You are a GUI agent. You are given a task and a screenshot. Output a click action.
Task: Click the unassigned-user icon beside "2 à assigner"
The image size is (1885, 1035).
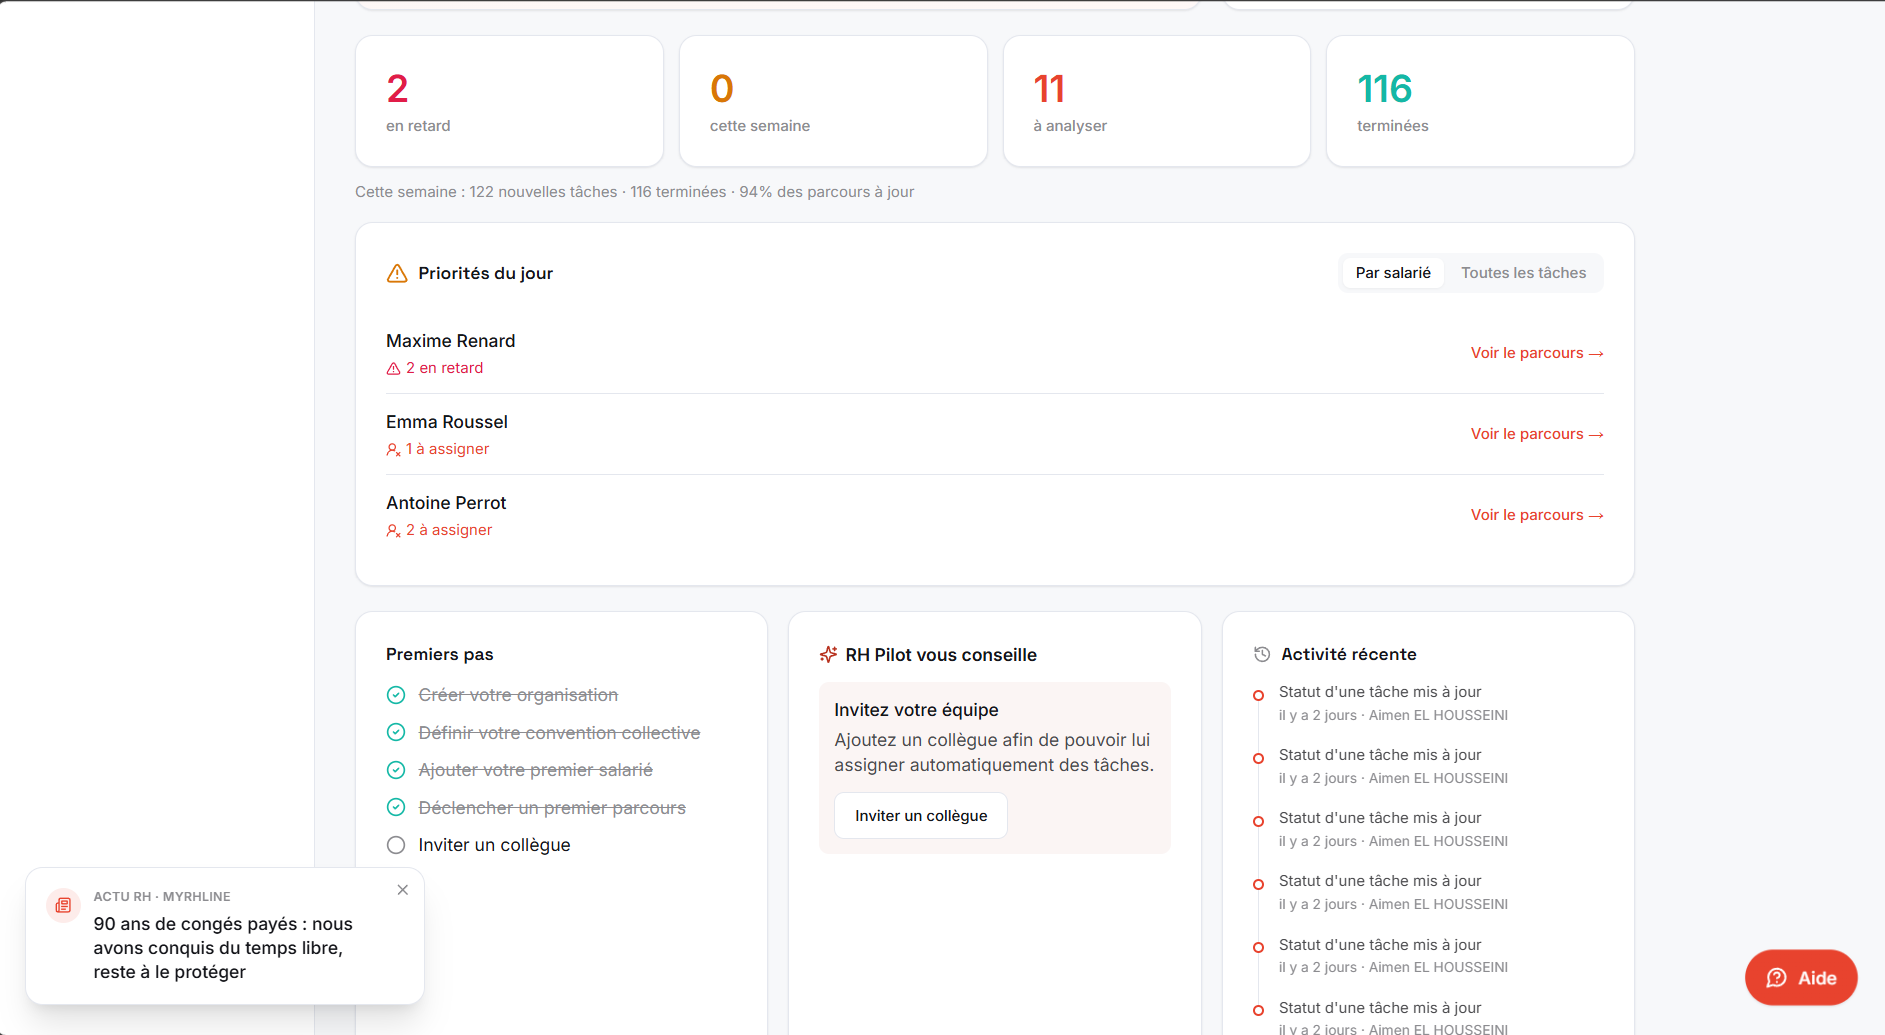(x=394, y=531)
